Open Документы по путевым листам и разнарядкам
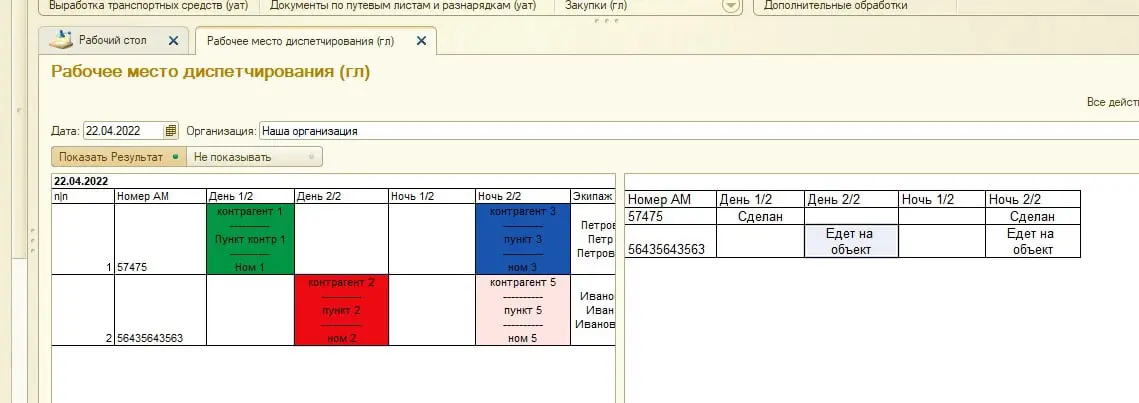This screenshot has height=403, width=1139. (x=403, y=5)
